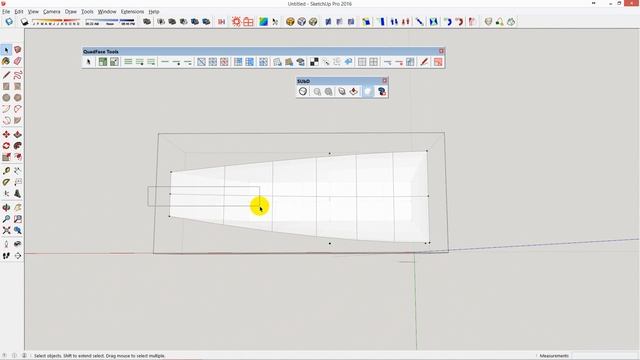Select the Section Plane tool

point(18,256)
